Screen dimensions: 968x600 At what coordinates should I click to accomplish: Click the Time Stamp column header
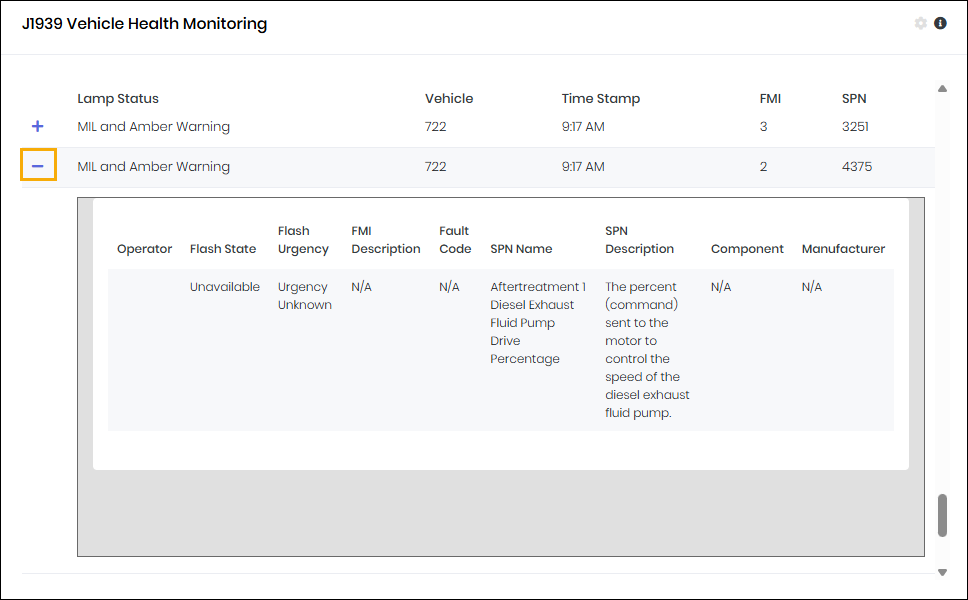click(600, 99)
